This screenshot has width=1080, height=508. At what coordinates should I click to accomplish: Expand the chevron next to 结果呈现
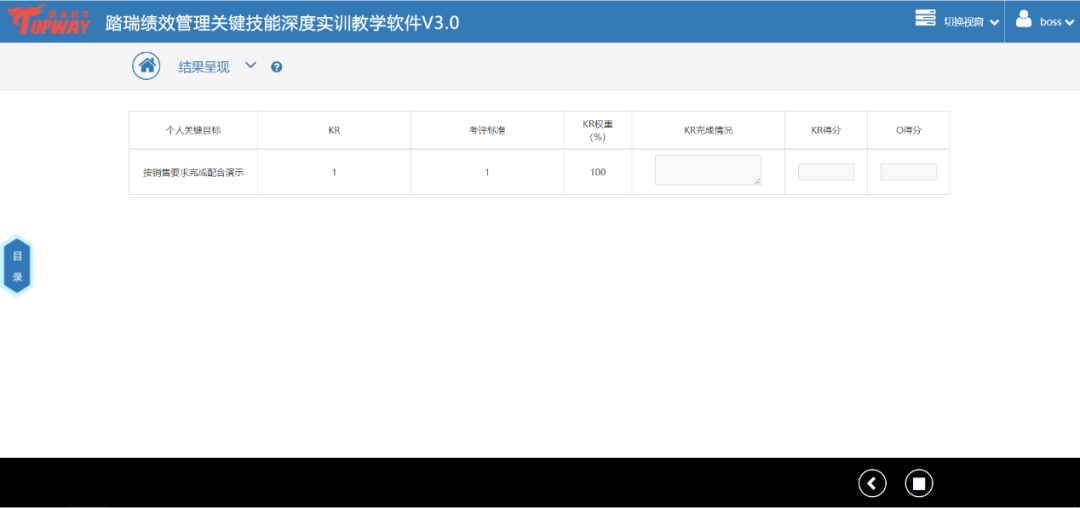pos(251,65)
